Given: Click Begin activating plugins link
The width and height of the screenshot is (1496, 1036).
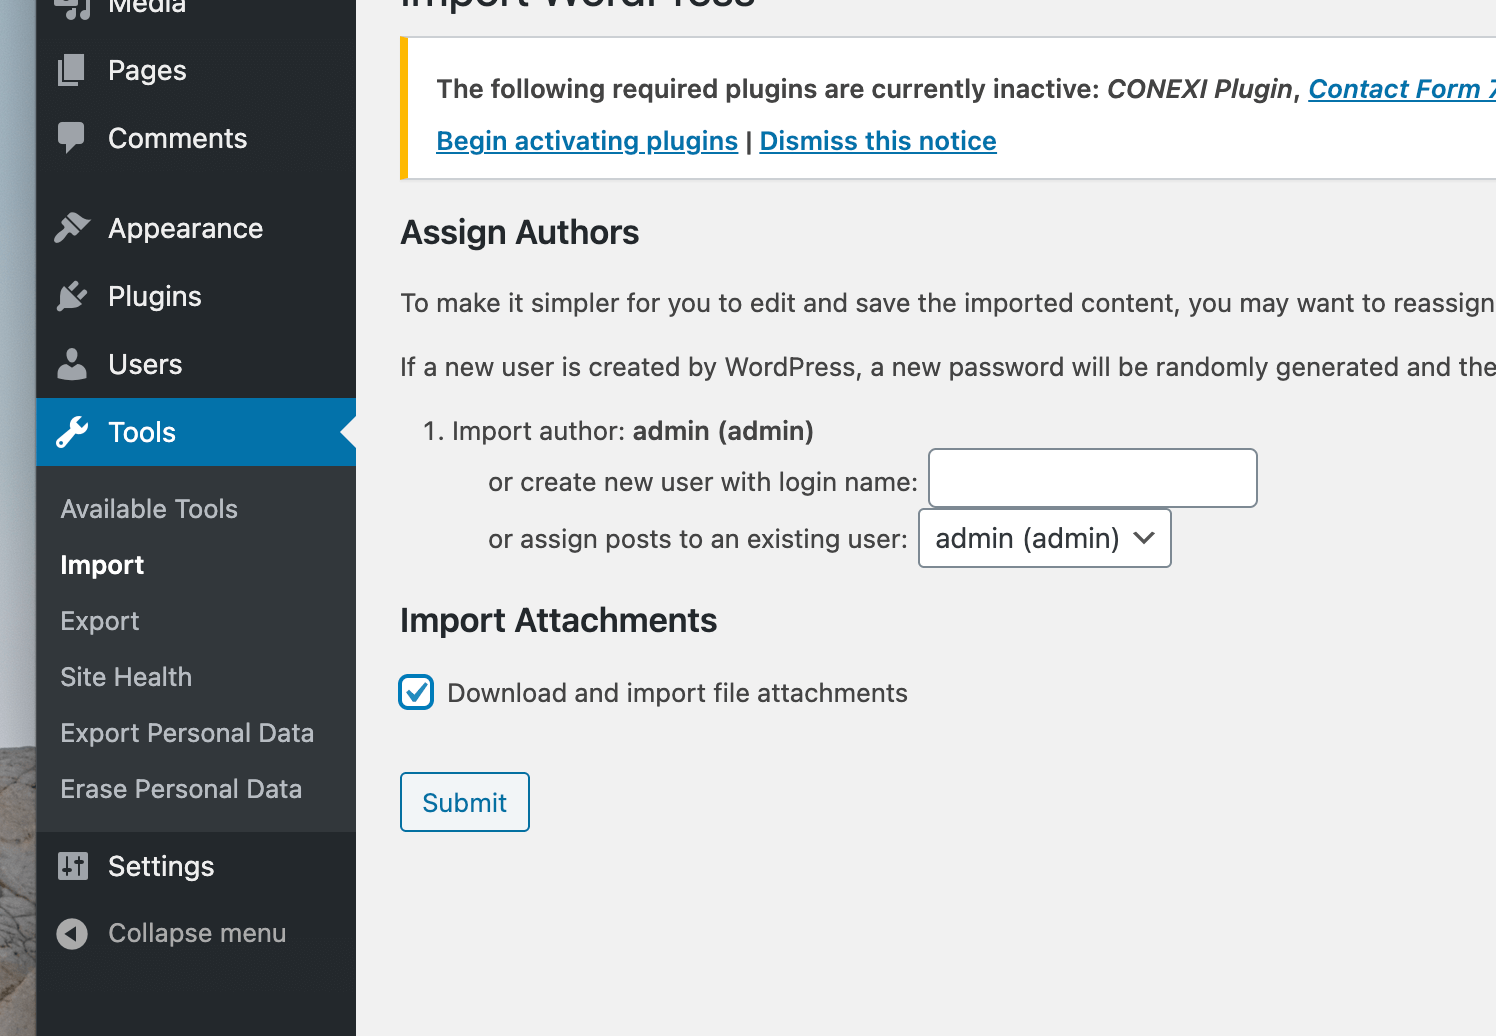Looking at the screenshot, I should tap(587, 141).
